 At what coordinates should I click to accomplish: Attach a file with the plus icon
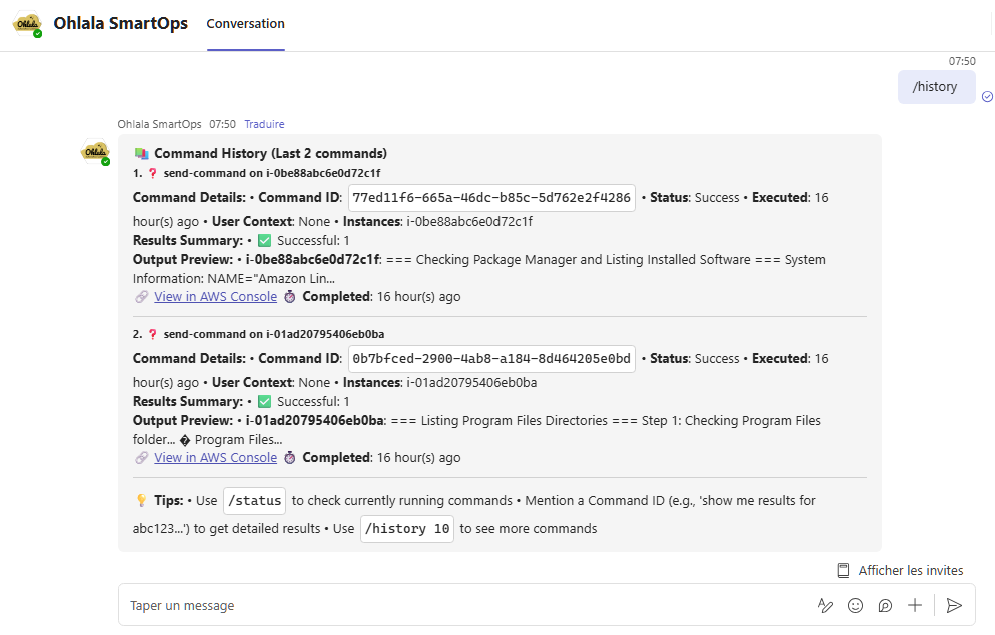pos(914,605)
